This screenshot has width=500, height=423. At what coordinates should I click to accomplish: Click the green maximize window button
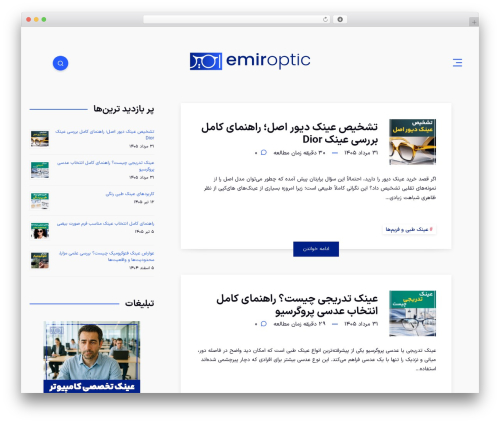(x=44, y=19)
